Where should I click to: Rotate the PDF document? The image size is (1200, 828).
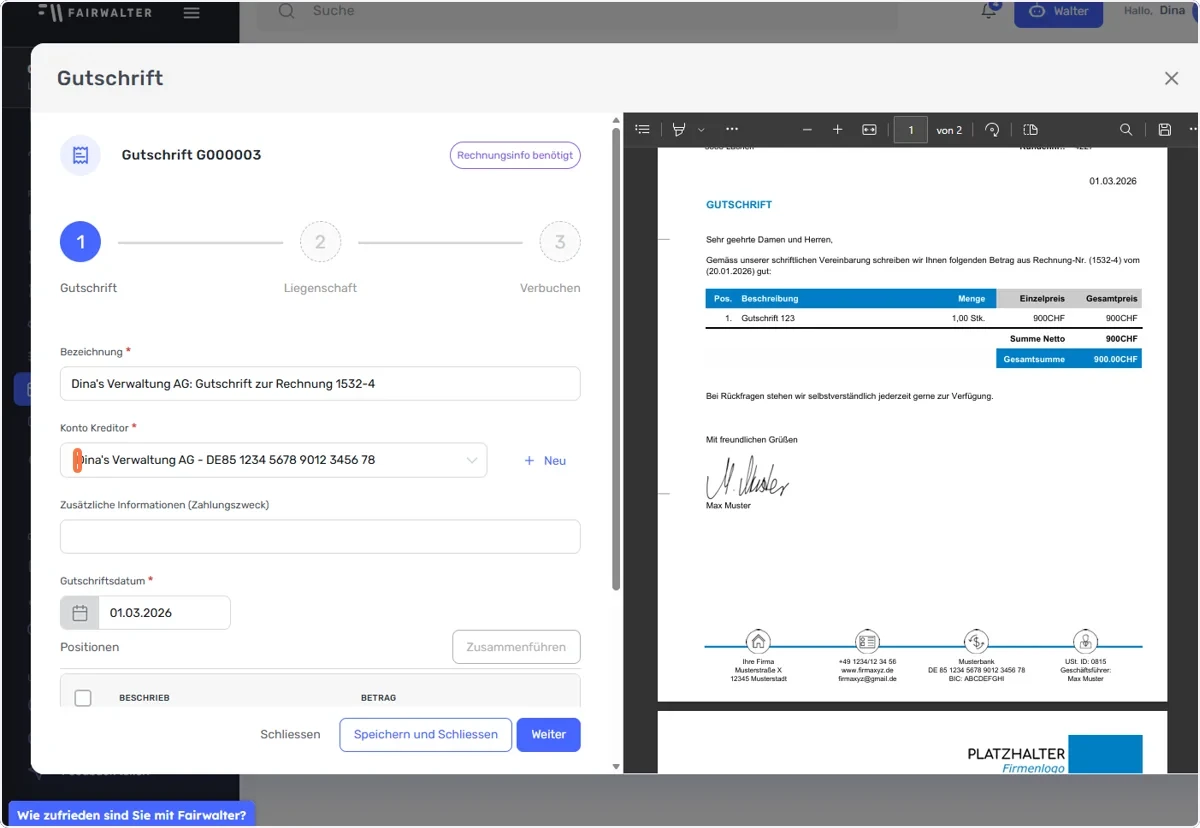click(x=992, y=130)
